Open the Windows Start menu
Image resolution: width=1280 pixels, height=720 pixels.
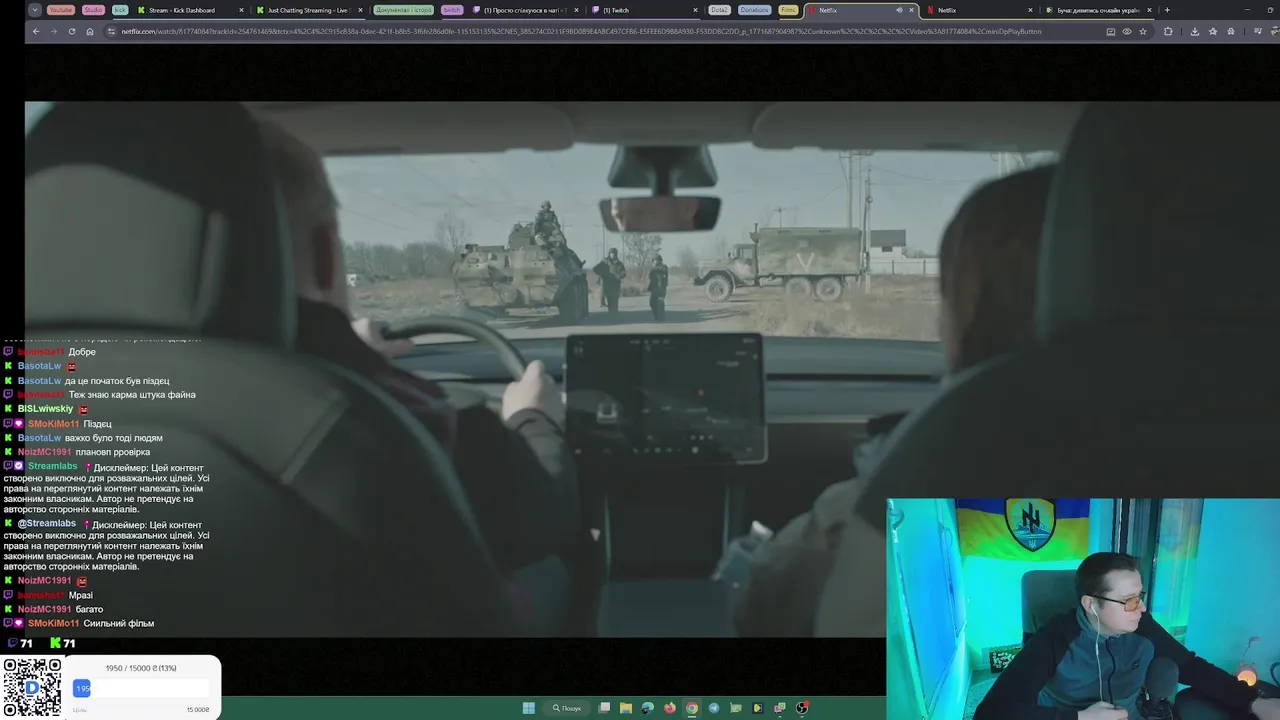[529, 708]
